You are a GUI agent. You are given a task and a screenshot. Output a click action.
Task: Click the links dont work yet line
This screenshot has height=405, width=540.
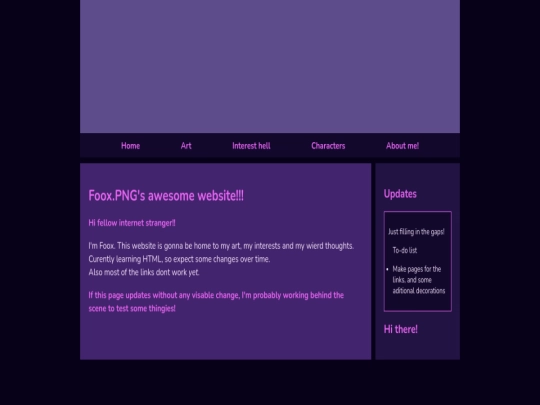pyautogui.click(x=144, y=272)
